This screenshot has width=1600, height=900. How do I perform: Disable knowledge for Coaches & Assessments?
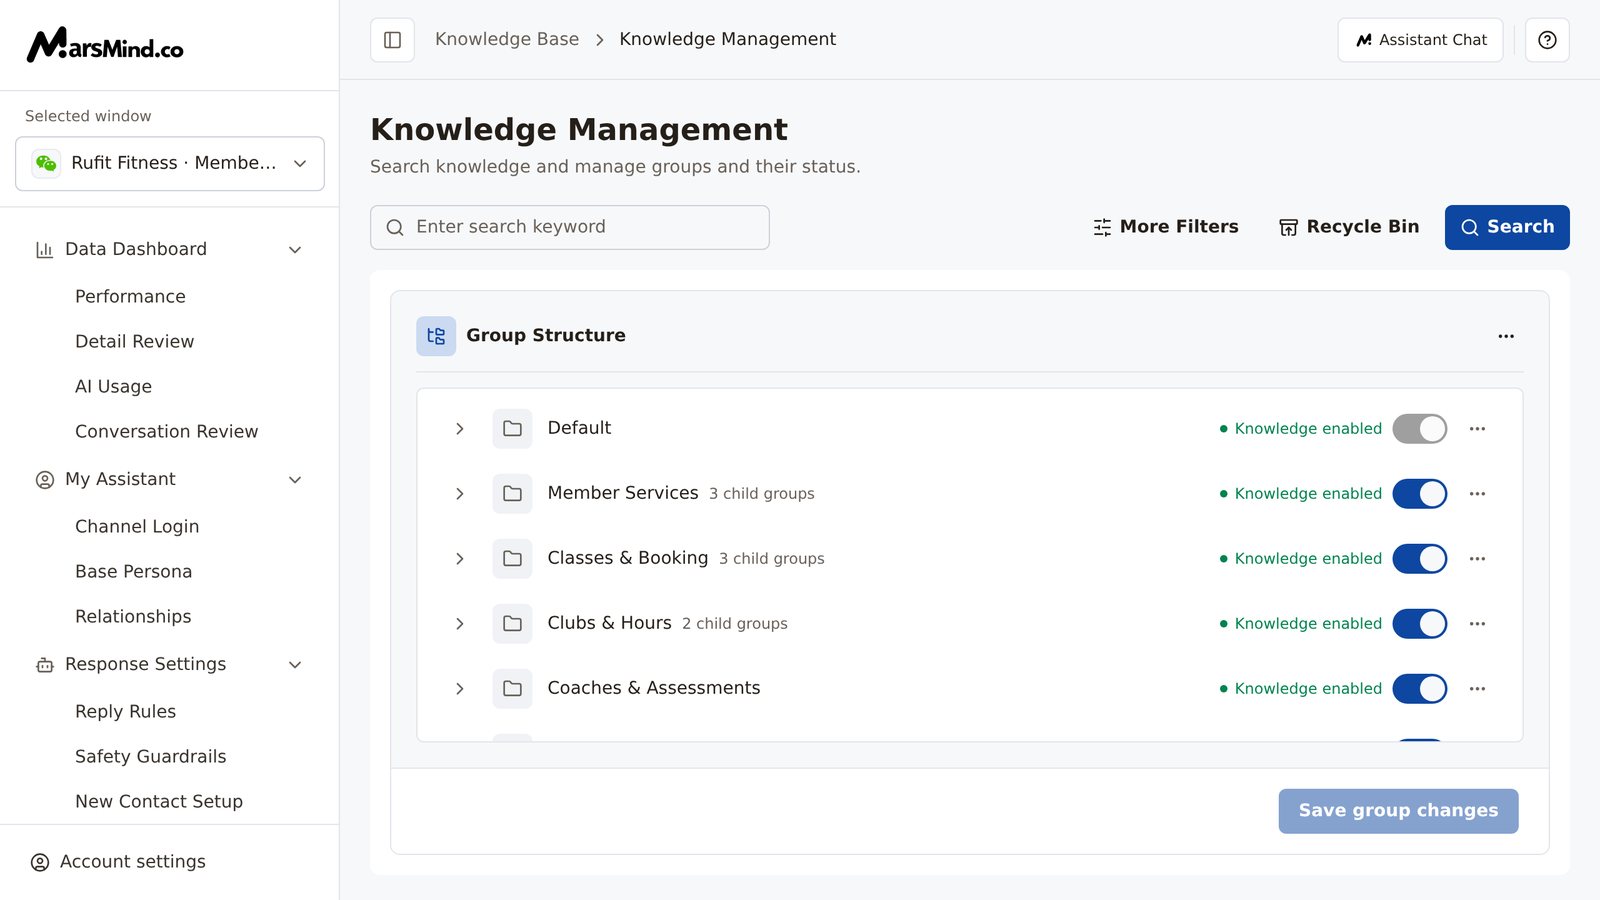pos(1420,689)
